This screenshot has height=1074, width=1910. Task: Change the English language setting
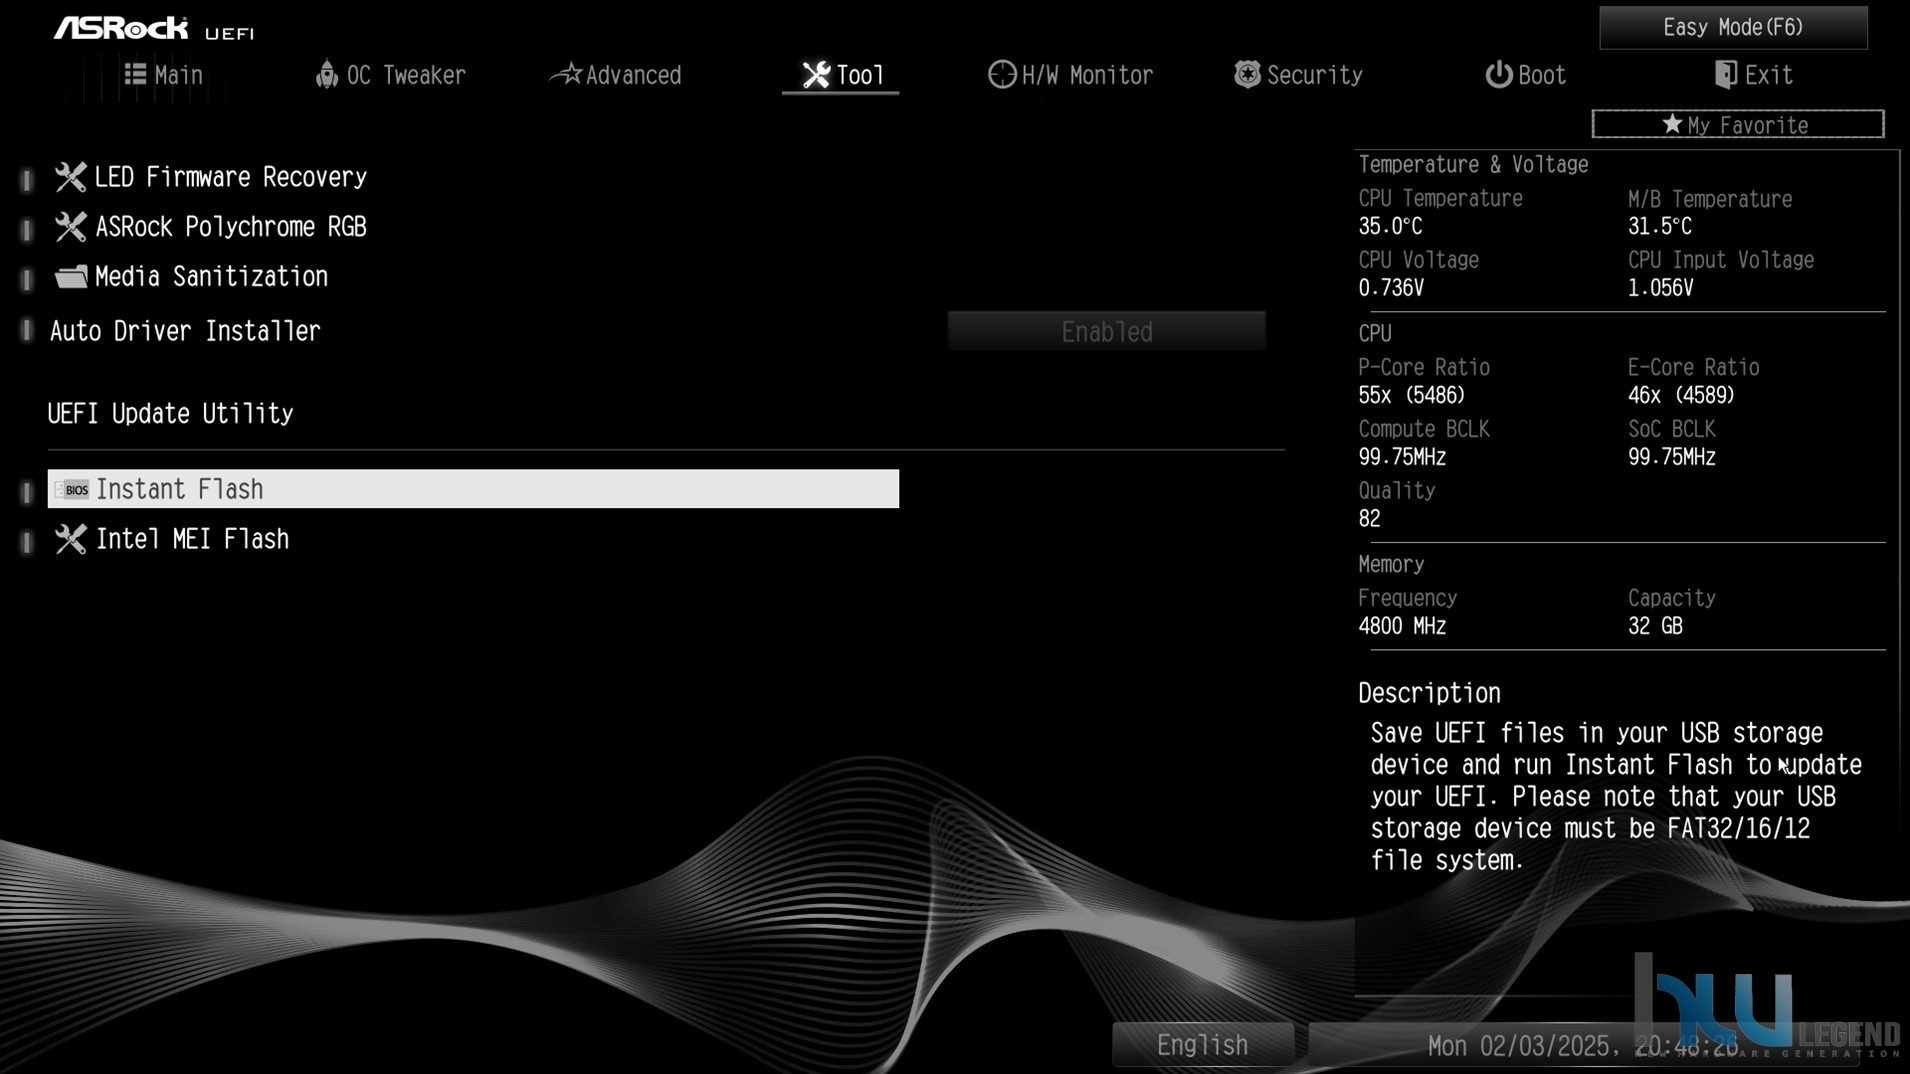point(1203,1045)
